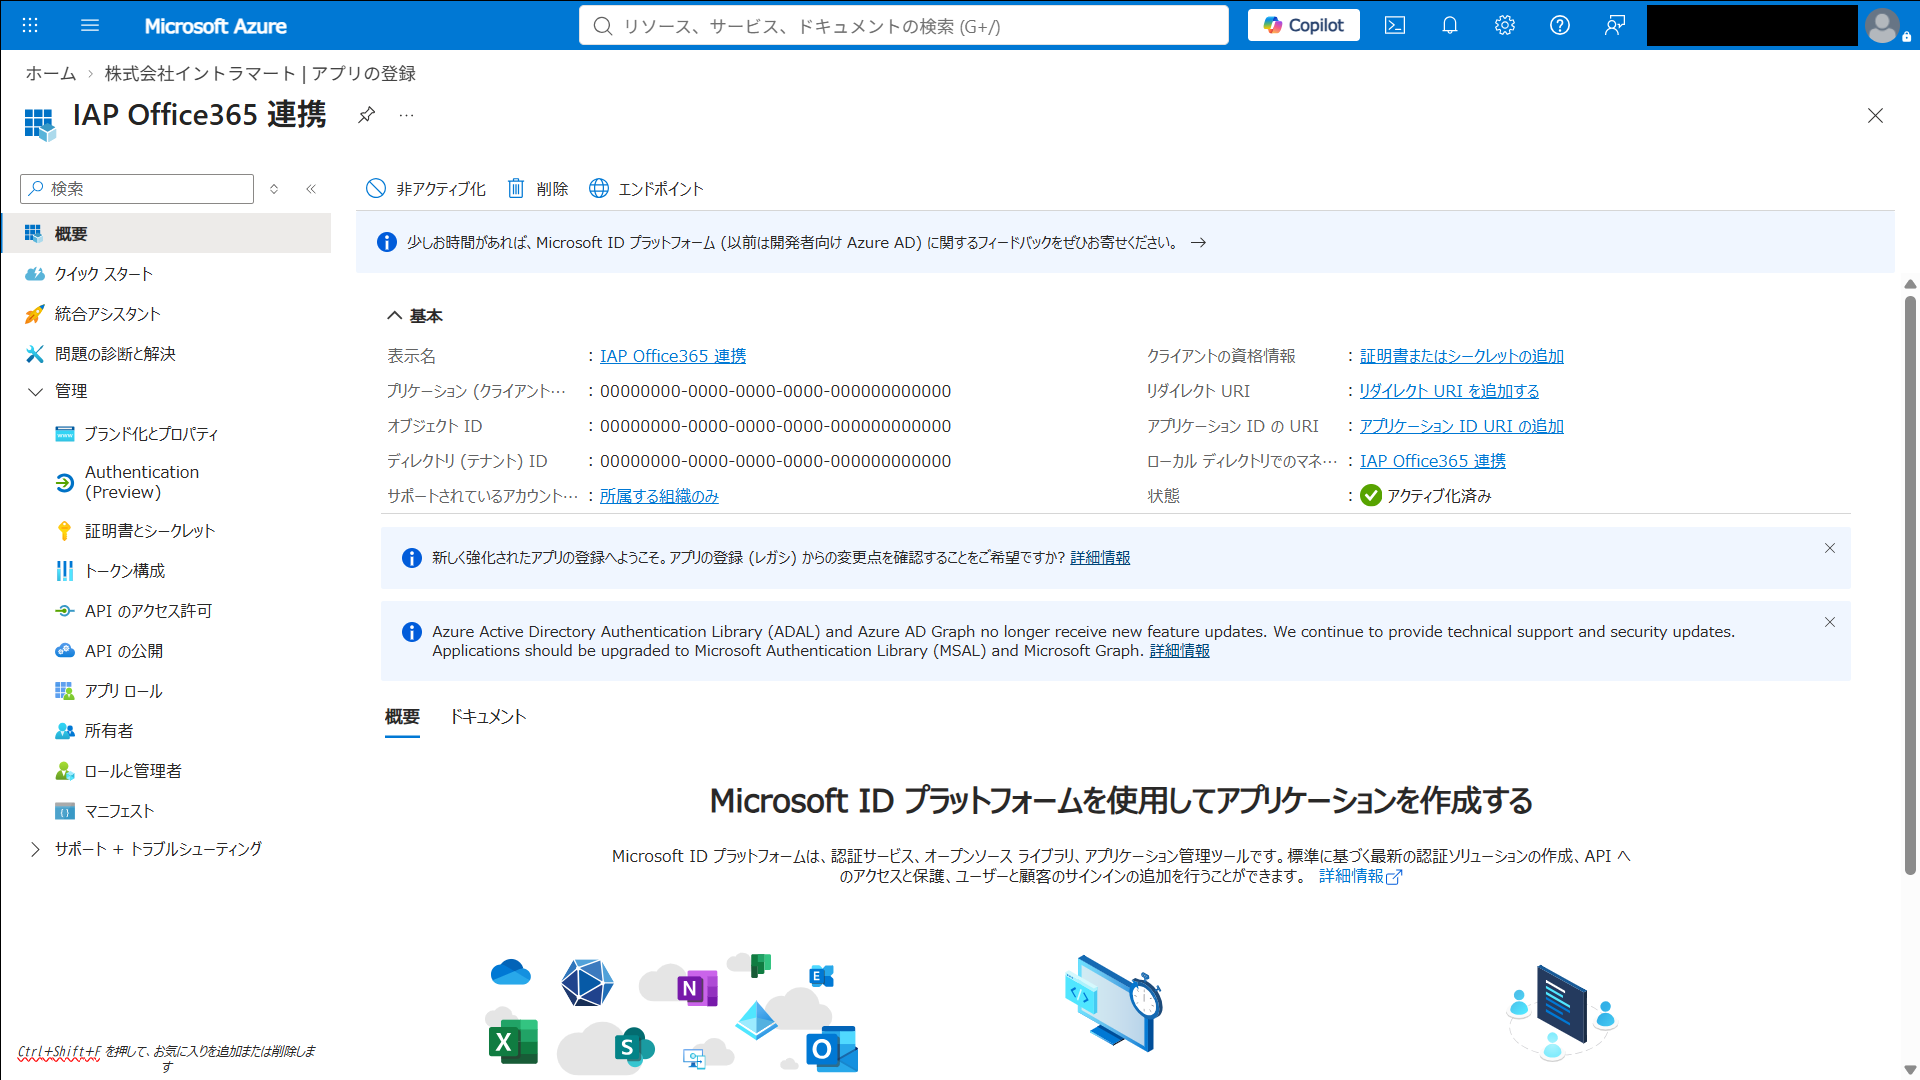Open the feedback icon in header
The image size is (1920, 1080).
point(1615,25)
